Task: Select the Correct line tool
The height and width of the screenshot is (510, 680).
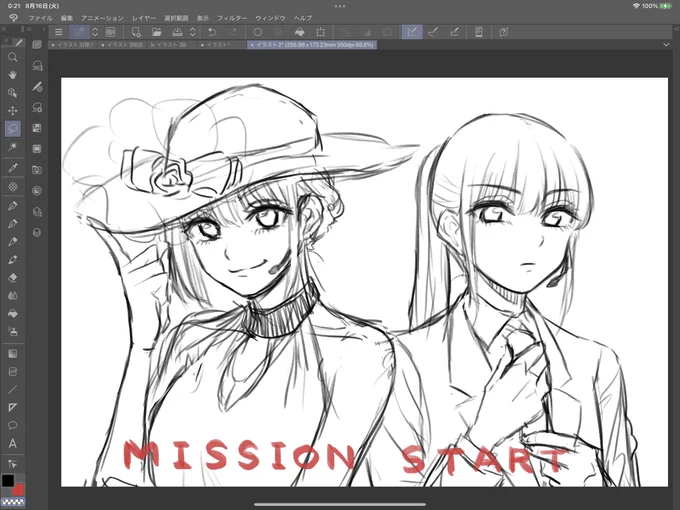Action: [13, 464]
